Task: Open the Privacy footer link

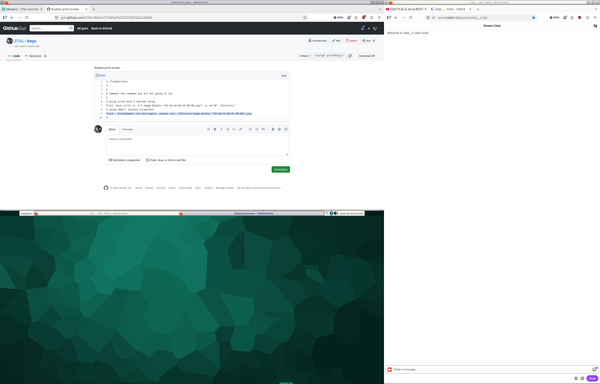Action: [x=149, y=188]
